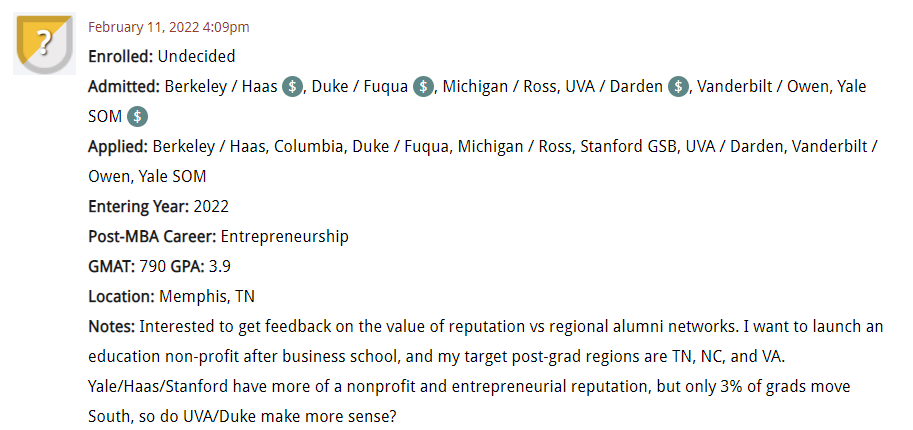Click the GMAT 790 score
Image resolution: width=913 pixels, height=430 pixels.
pos(152,267)
